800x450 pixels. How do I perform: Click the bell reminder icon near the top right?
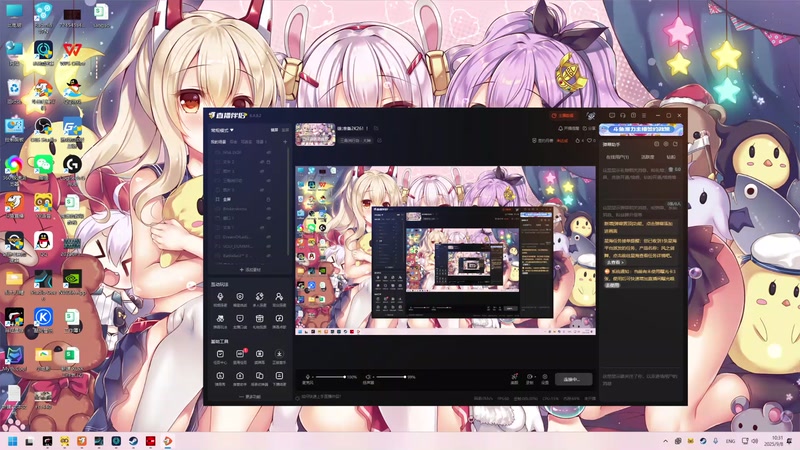(561, 129)
